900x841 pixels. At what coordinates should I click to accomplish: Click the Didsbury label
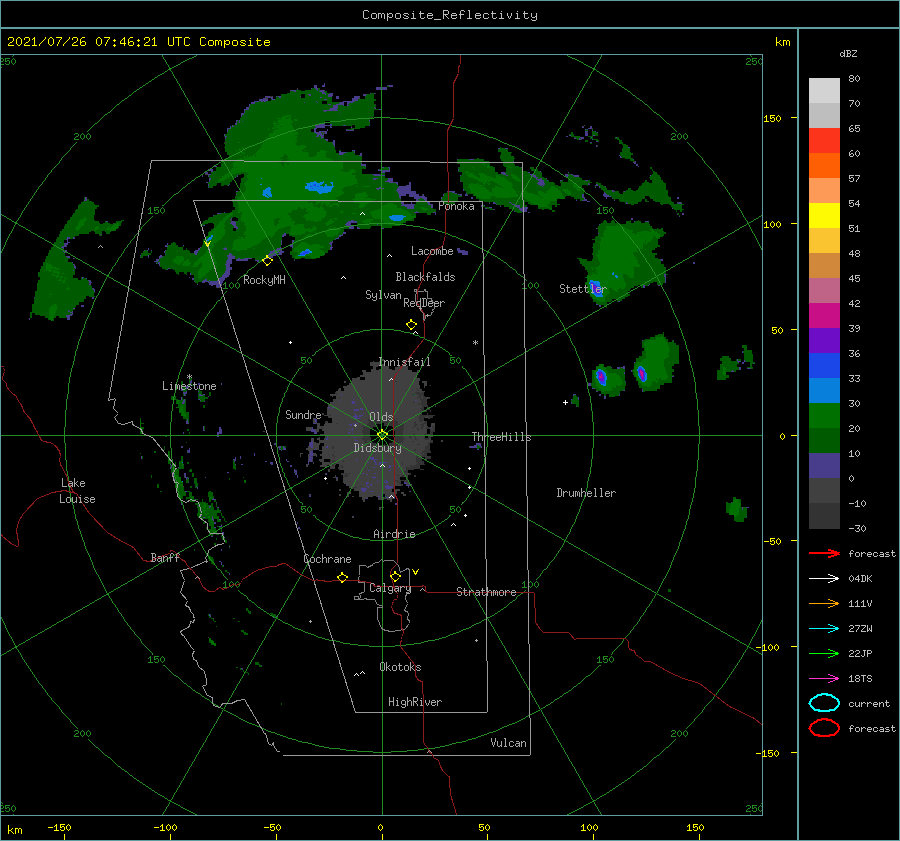point(378,448)
